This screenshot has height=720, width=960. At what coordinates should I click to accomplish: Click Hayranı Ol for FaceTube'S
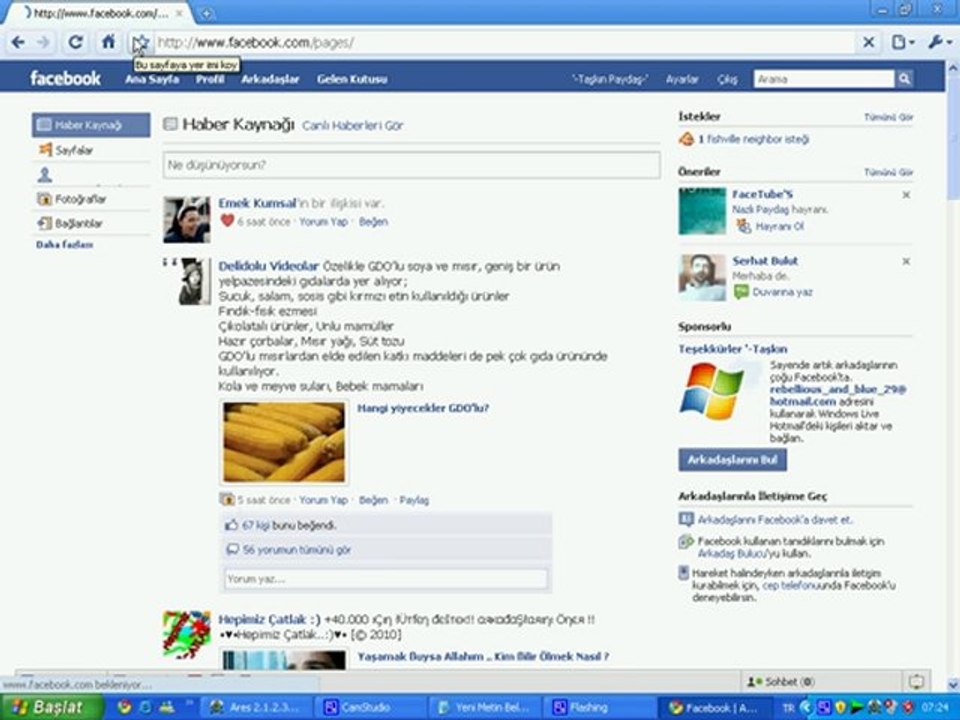779,226
